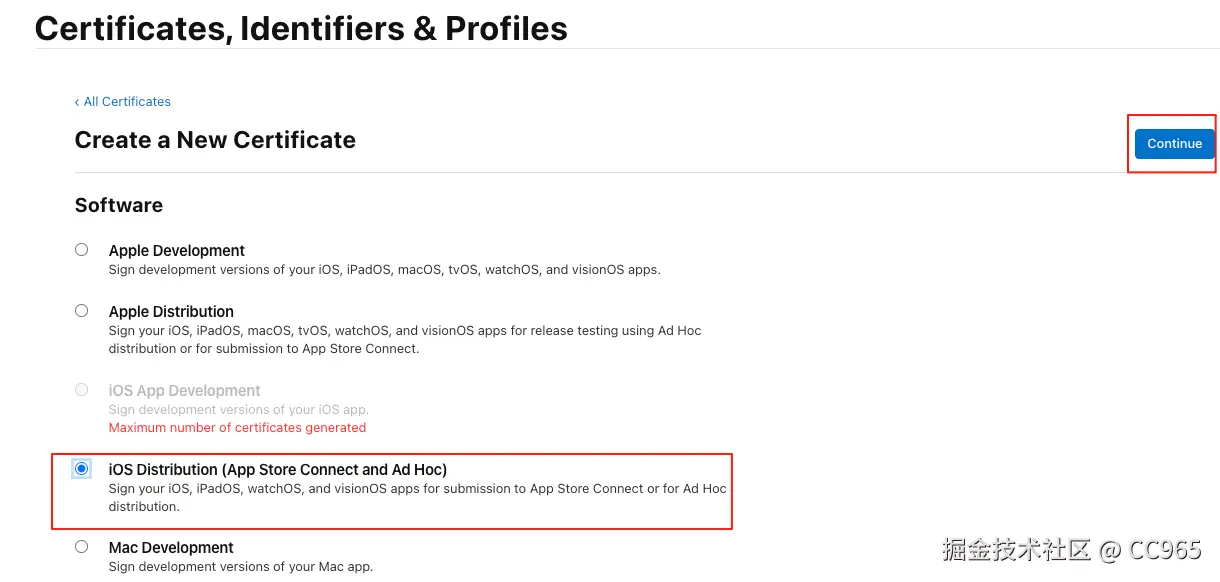Click the Create a New Certificate heading
The width and height of the screenshot is (1220, 582).
(x=215, y=140)
